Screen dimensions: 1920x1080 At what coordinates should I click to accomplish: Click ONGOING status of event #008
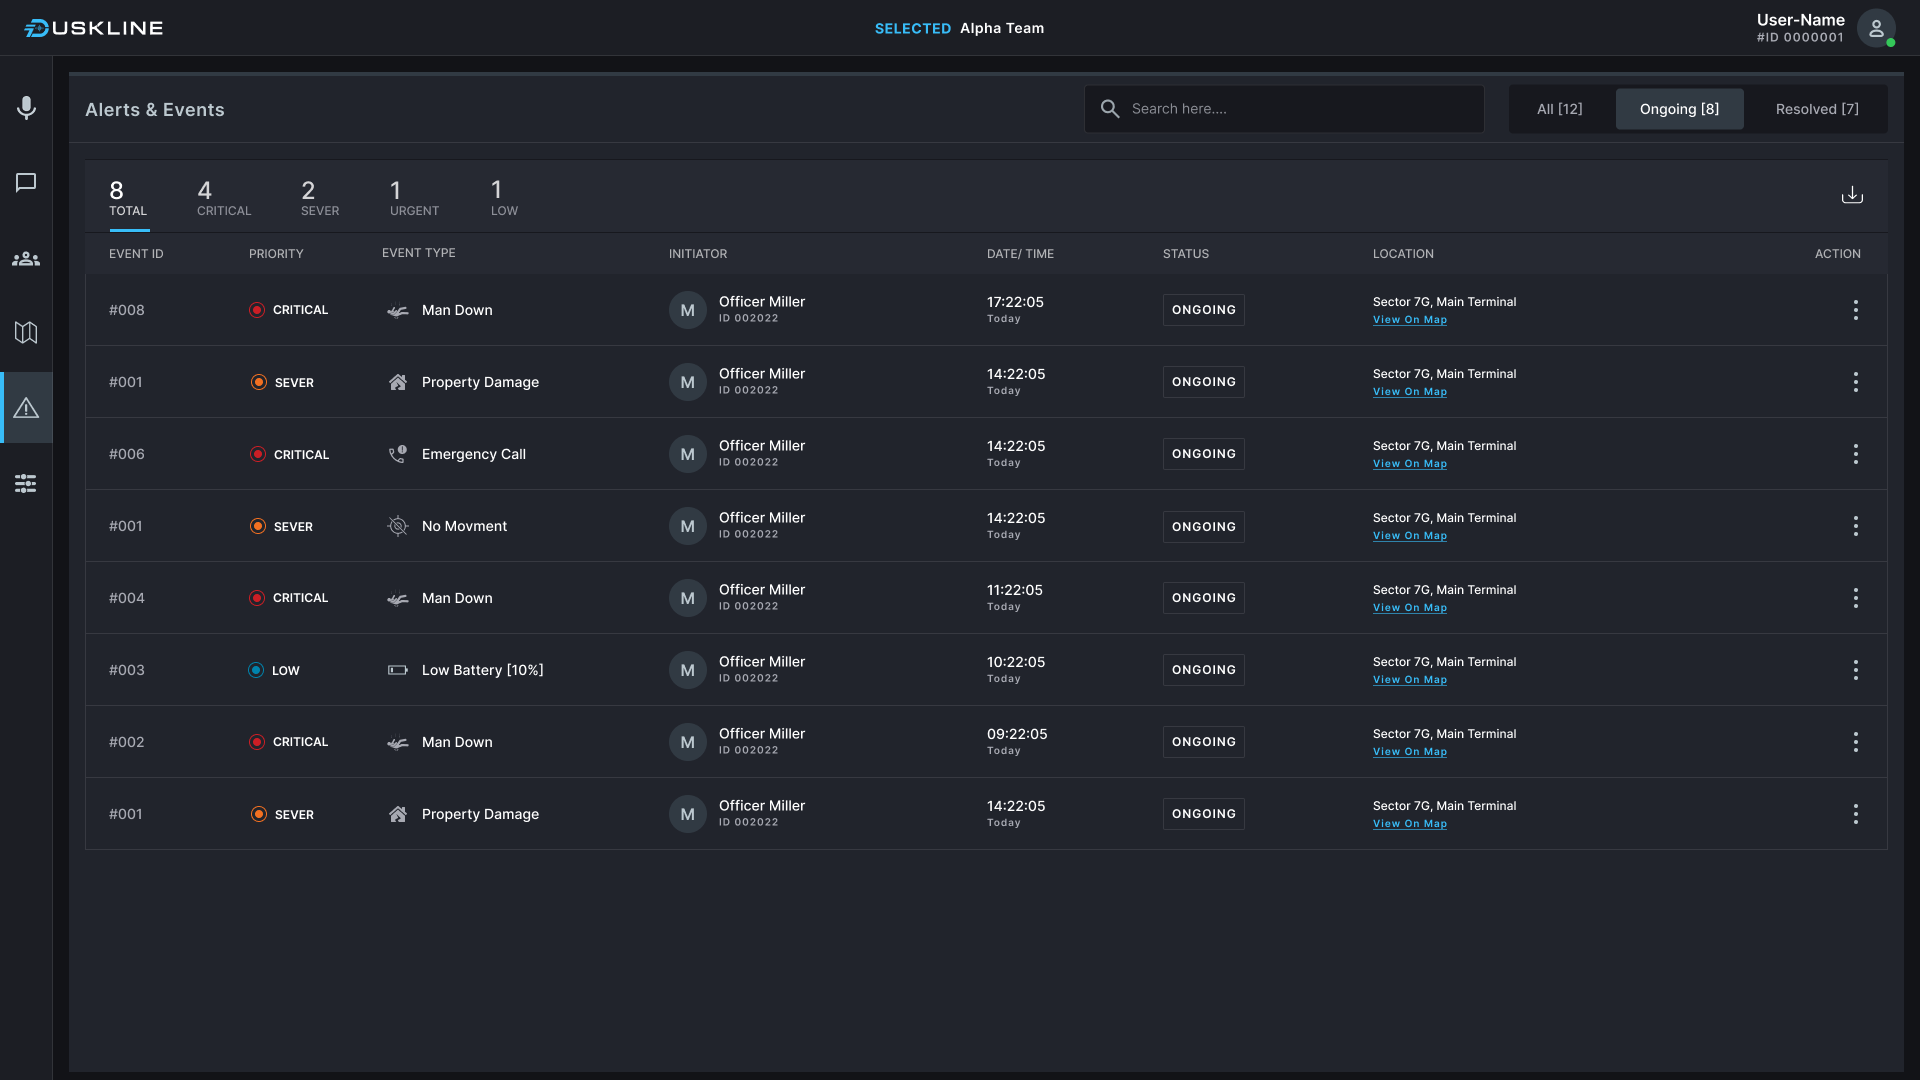coord(1204,310)
